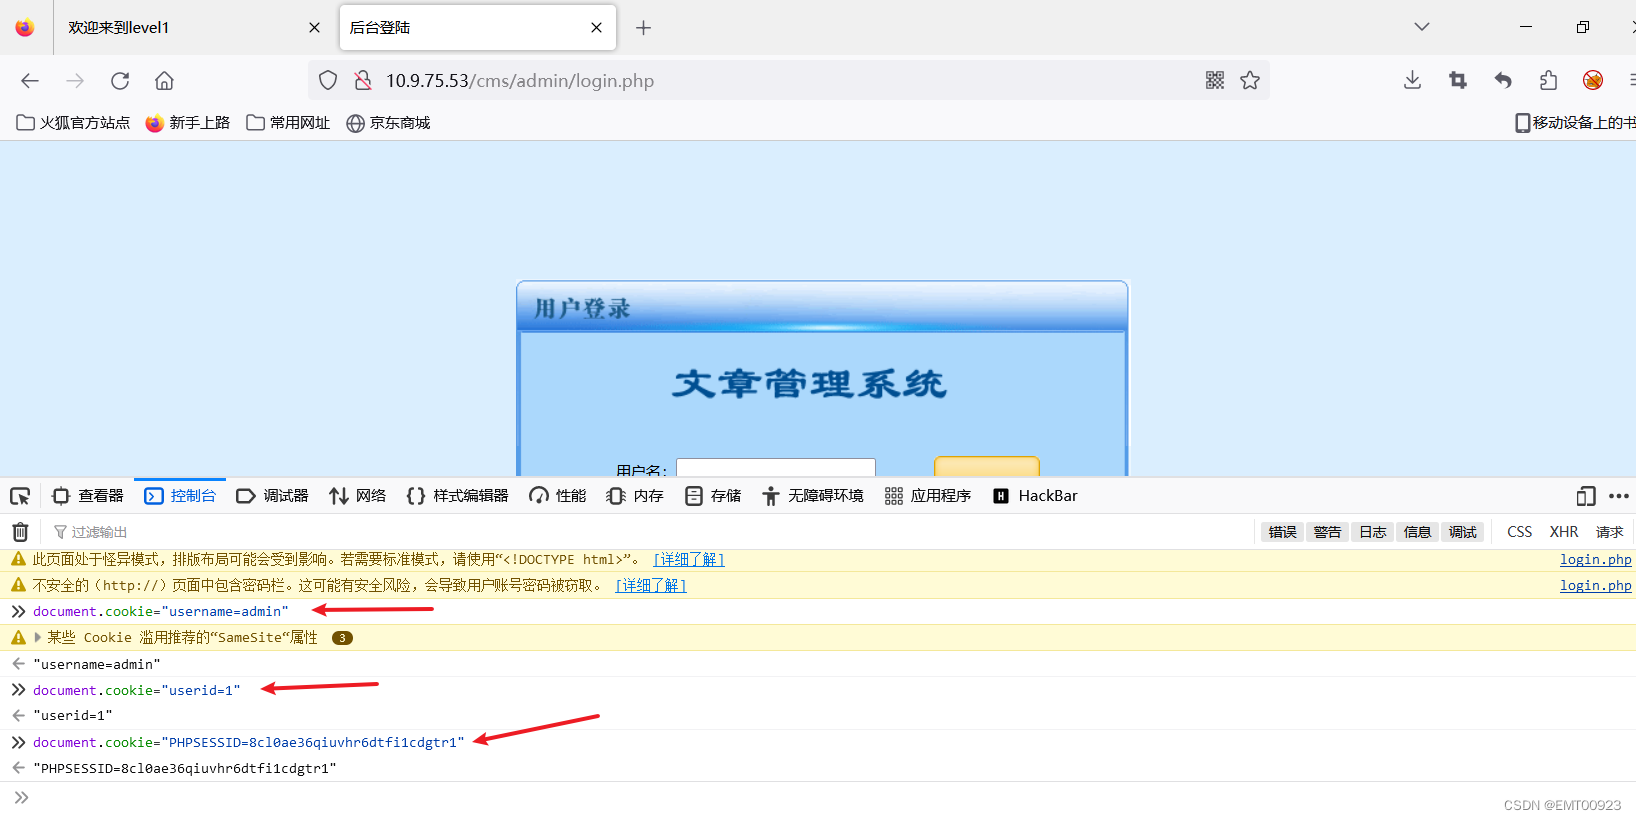Click the 用户名 input field
Viewport: 1636px width, 820px height.
coord(776,467)
